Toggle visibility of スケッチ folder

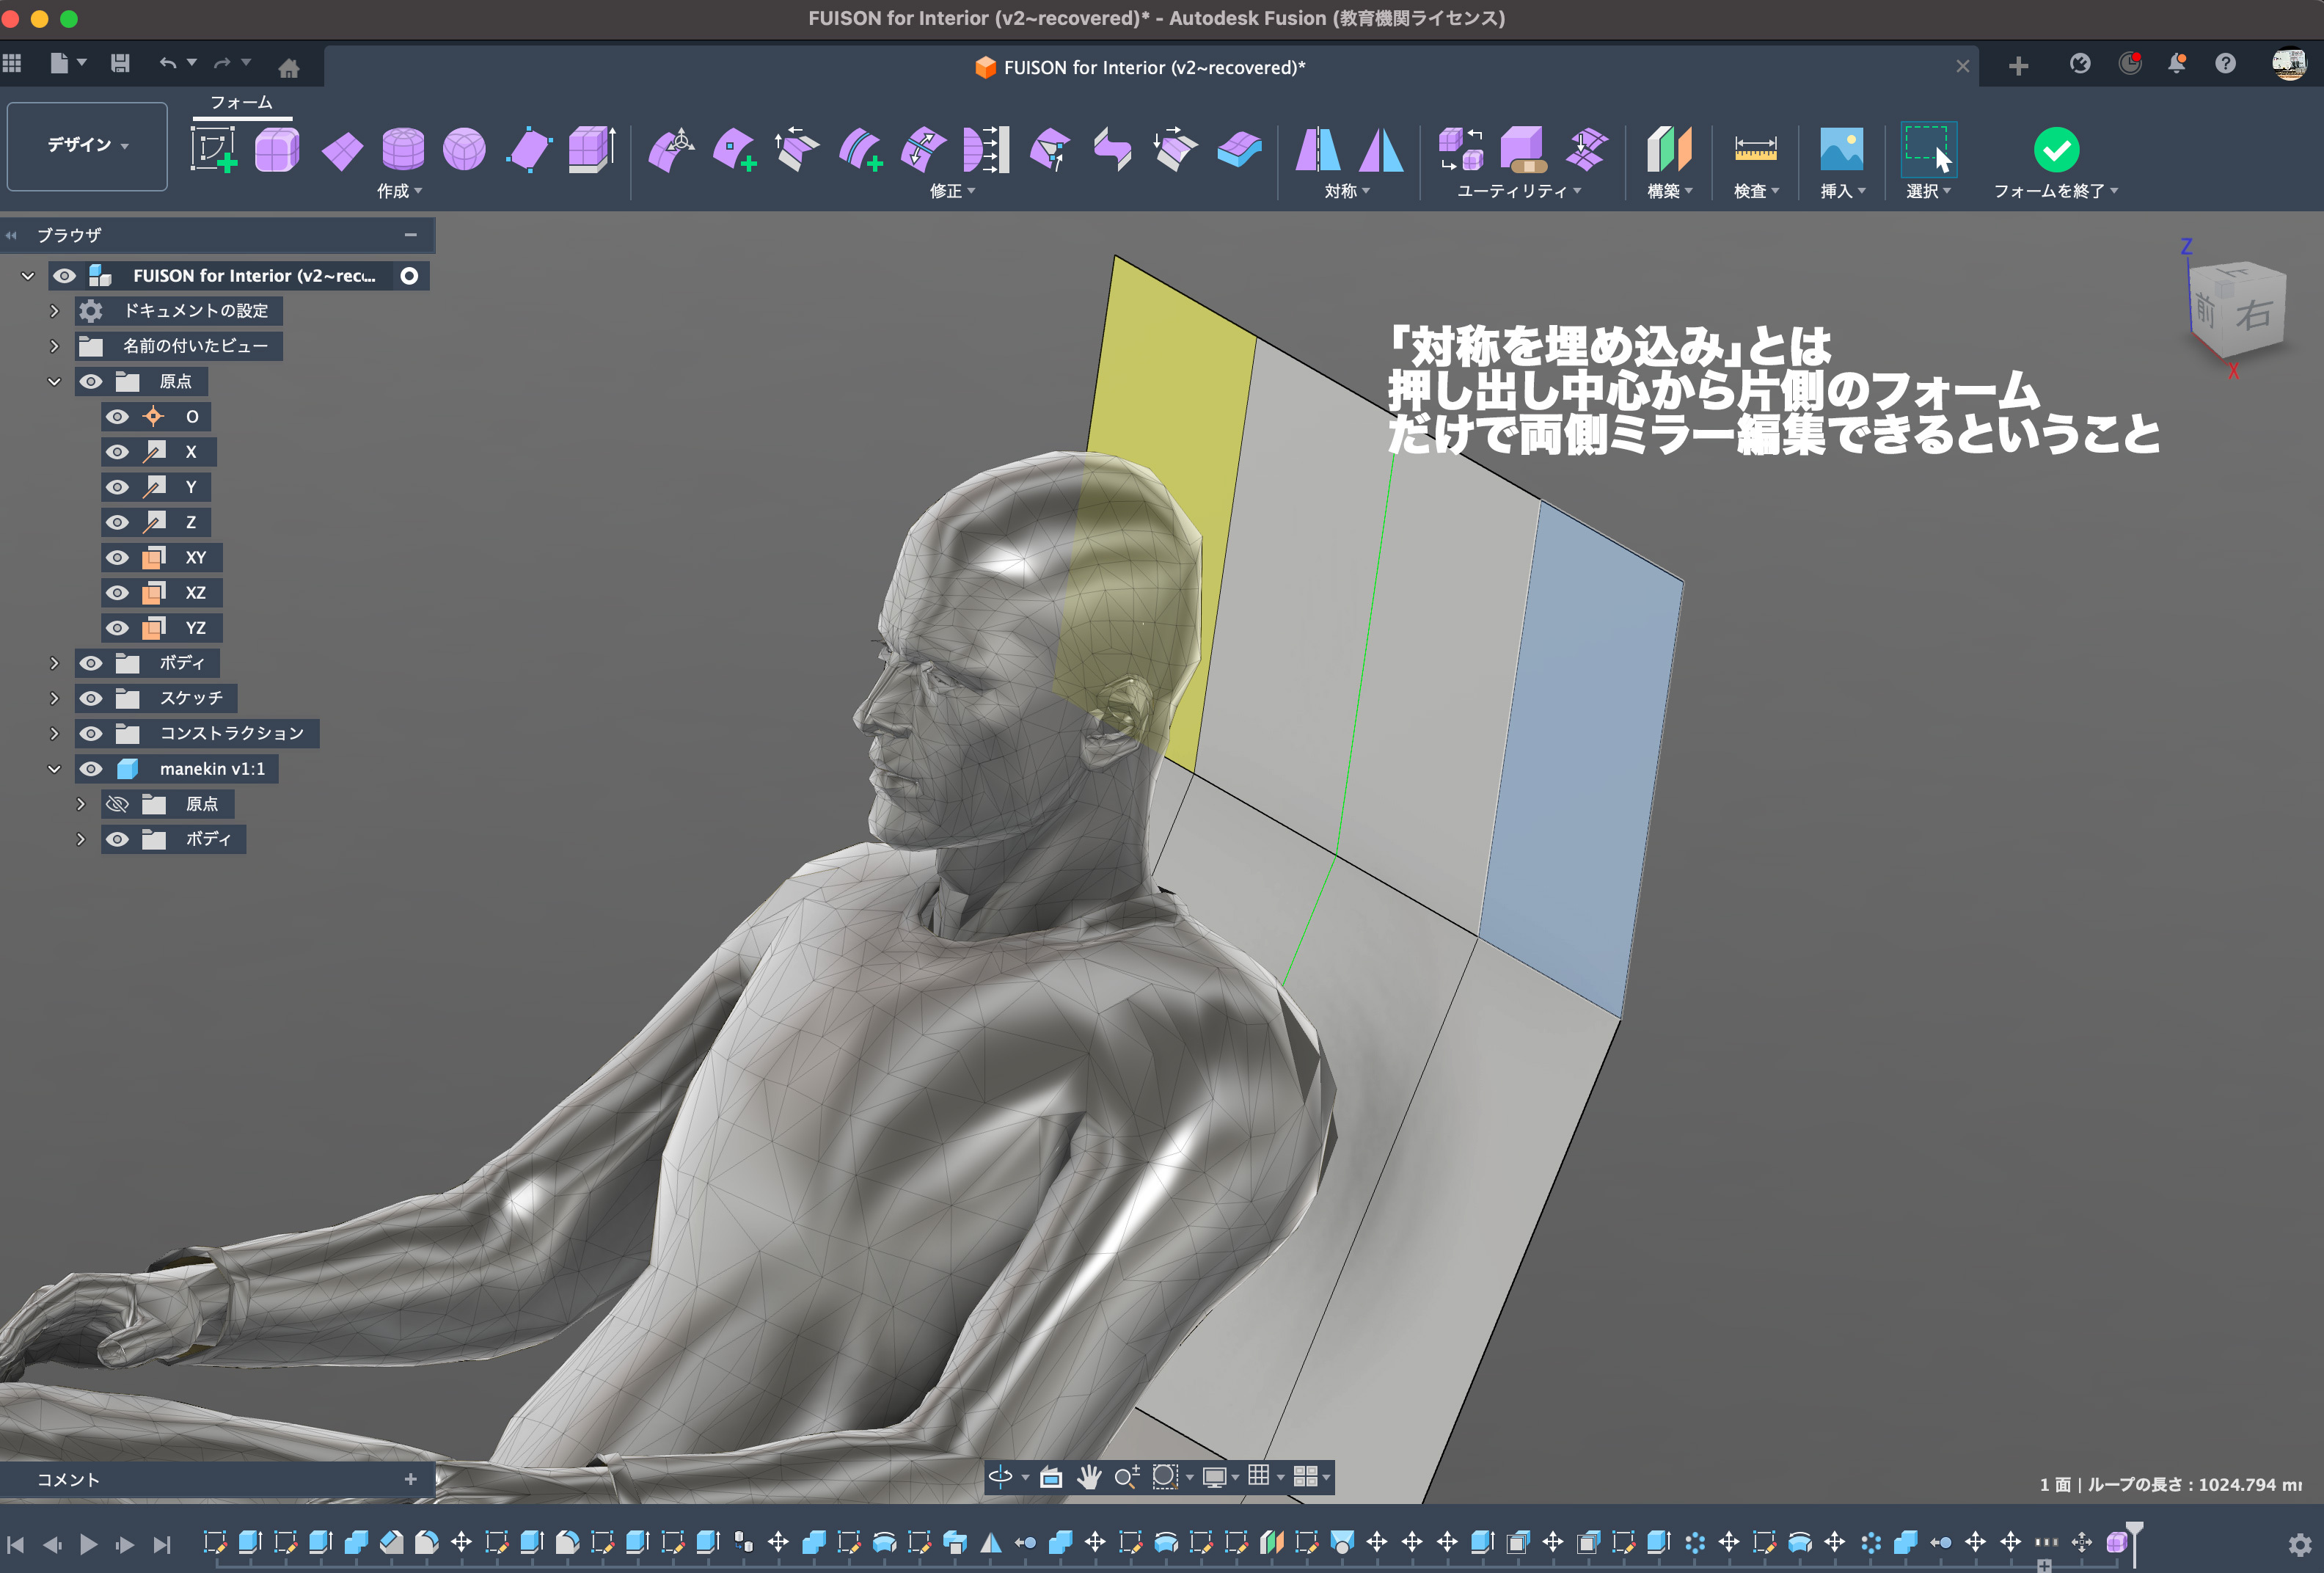(x=91, y=698)
